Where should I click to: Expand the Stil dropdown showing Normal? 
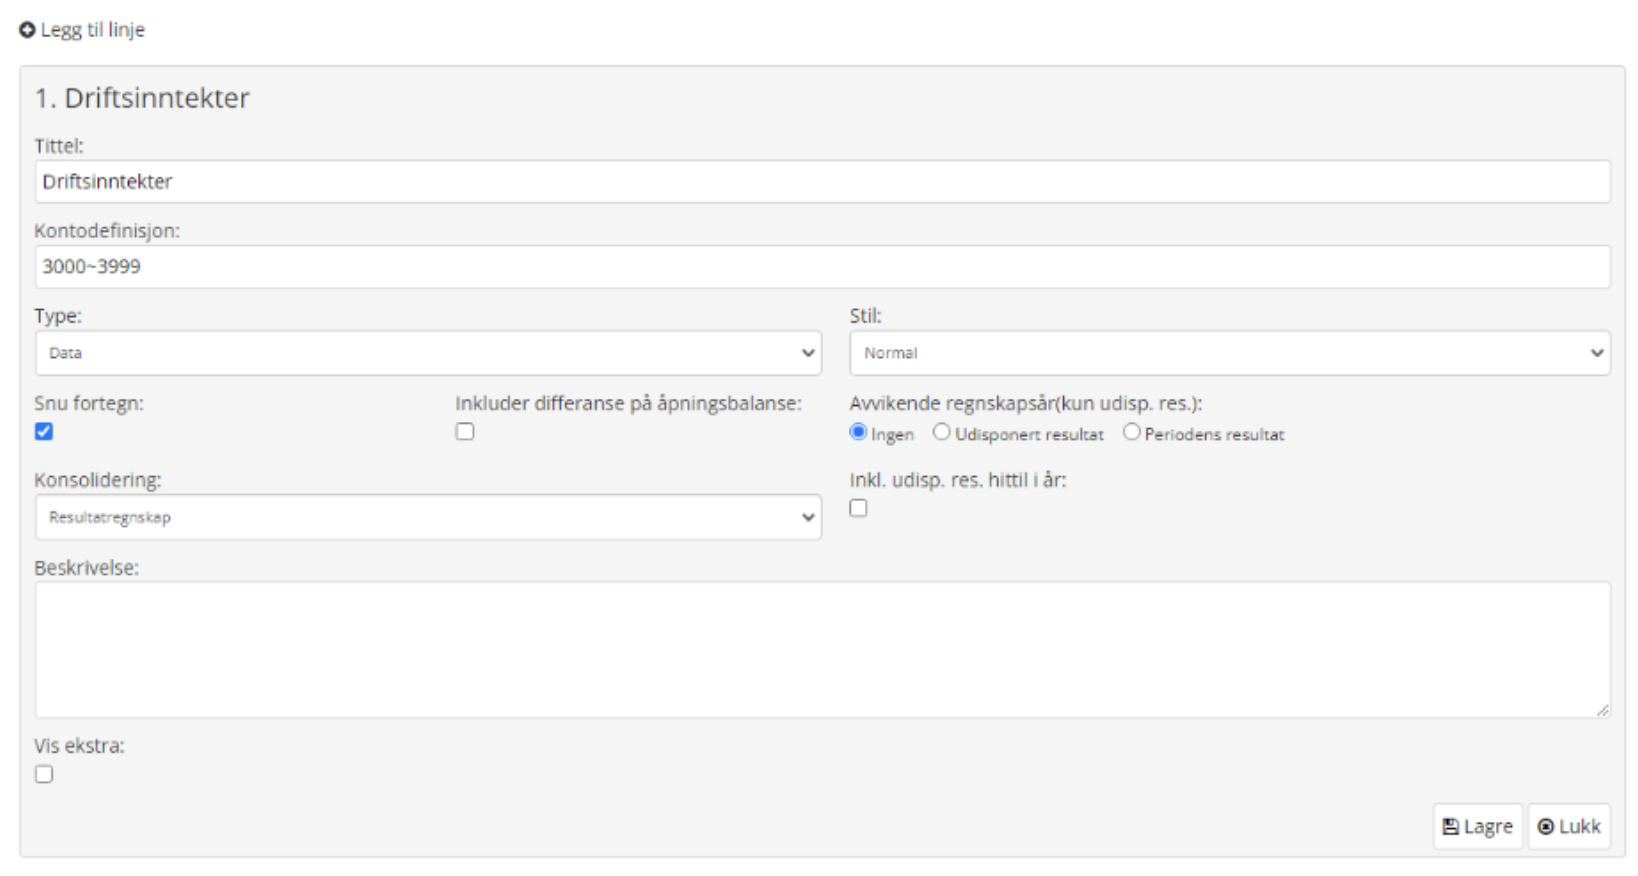tap(1229, 353)
